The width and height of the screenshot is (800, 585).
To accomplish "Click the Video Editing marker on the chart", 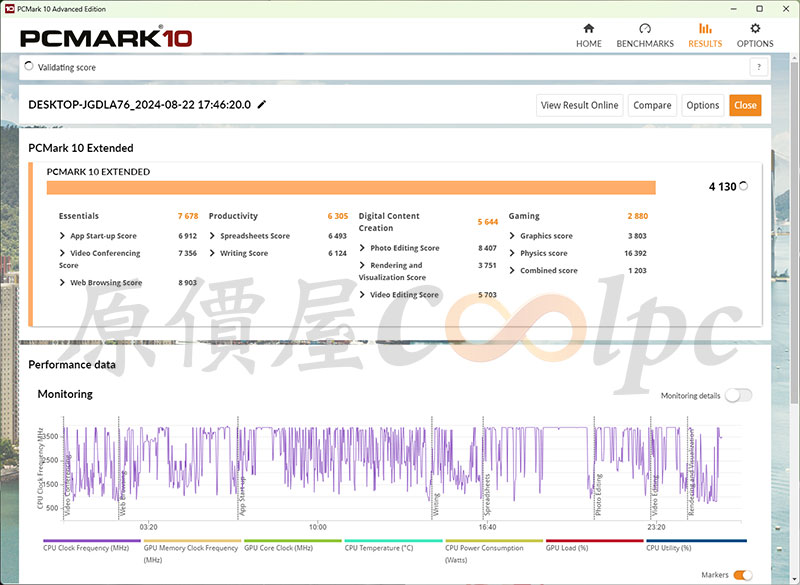I will (x=655, y=495).
